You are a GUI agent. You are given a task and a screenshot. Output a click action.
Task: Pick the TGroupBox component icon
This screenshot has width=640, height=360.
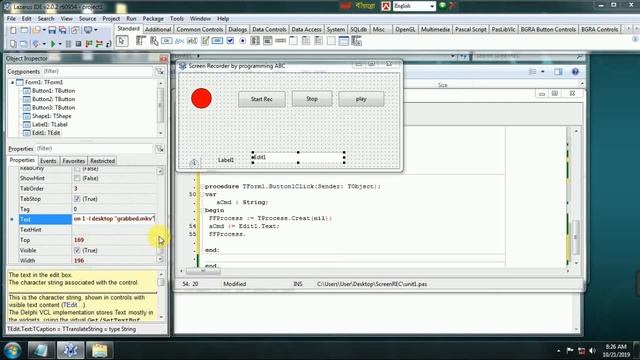click(293, 41)
